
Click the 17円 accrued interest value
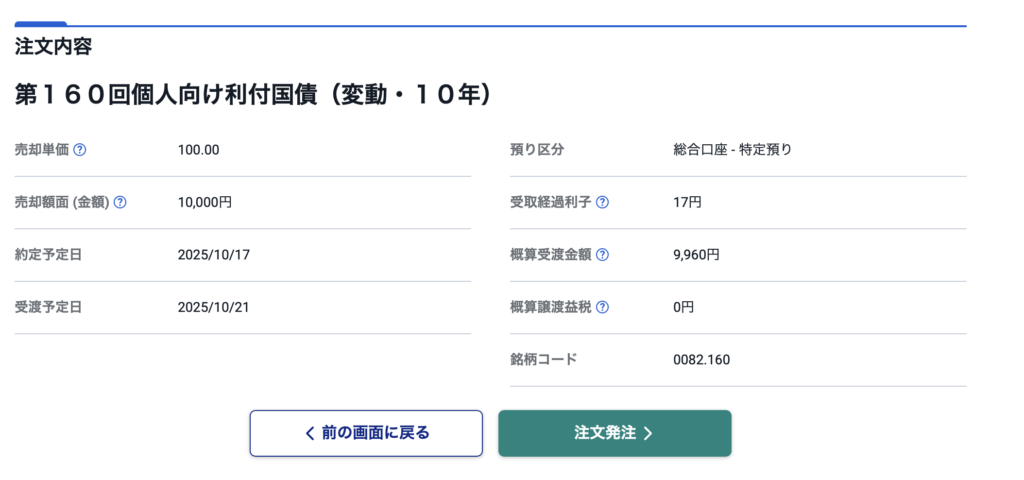pos(687,202)
